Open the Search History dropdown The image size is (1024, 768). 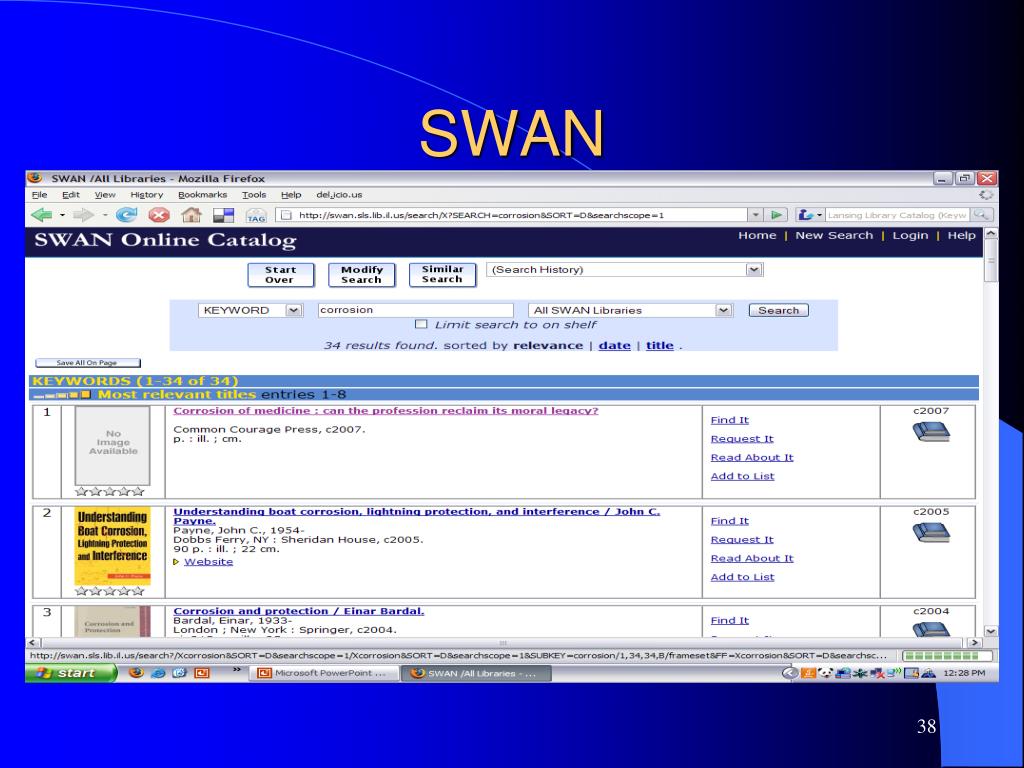(754, 269)
